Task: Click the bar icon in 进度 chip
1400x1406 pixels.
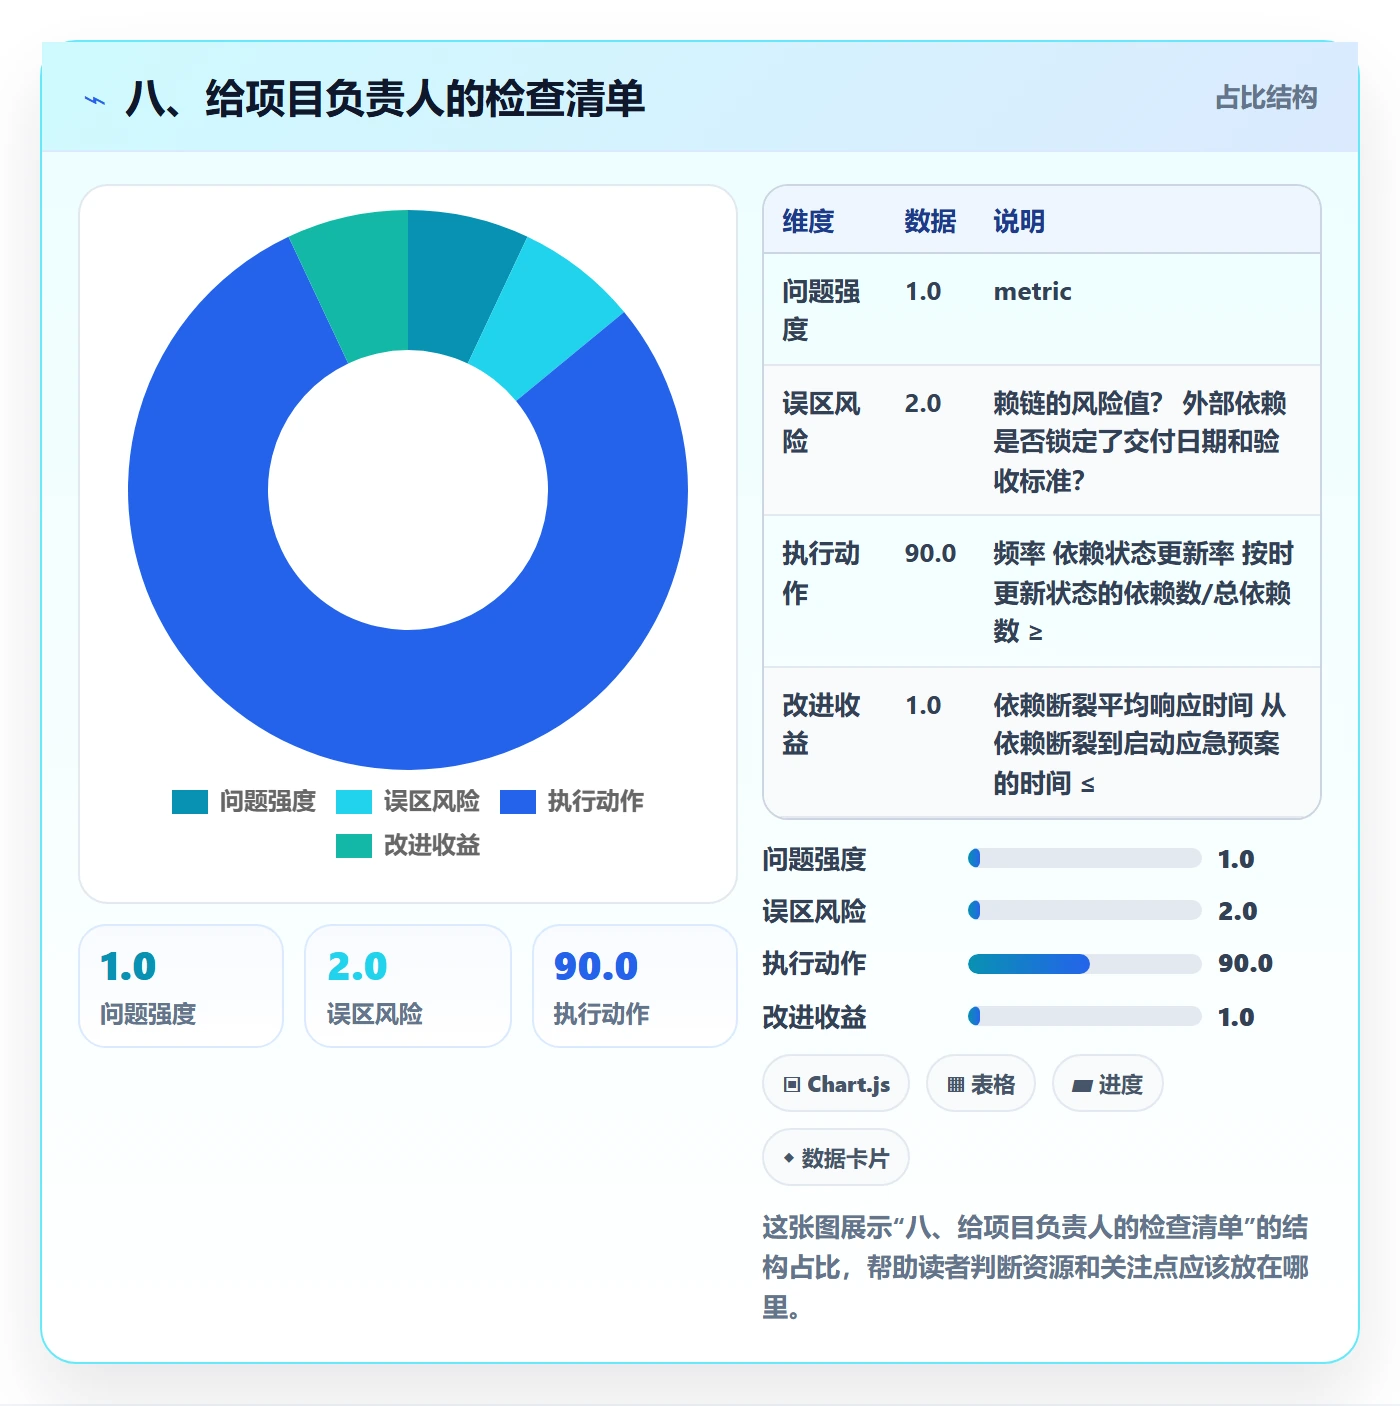Action: coord(1082,1086)
